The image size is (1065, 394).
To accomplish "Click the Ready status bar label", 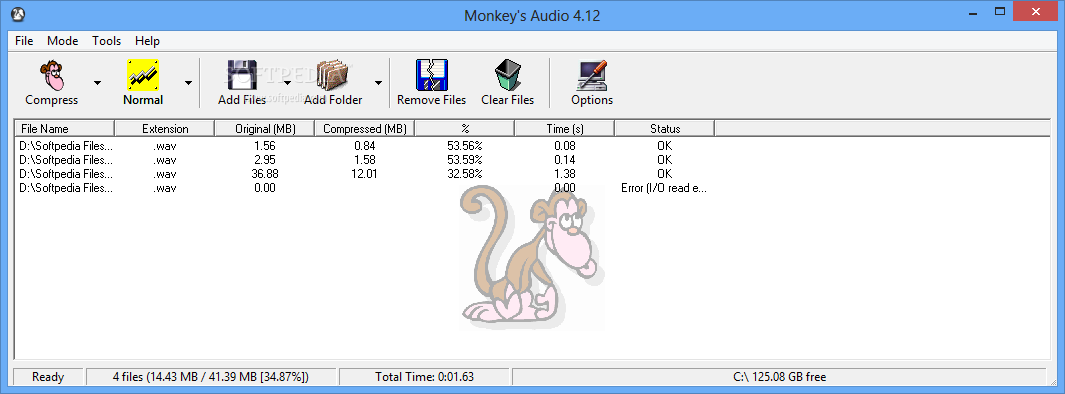I will click(48, 377).
